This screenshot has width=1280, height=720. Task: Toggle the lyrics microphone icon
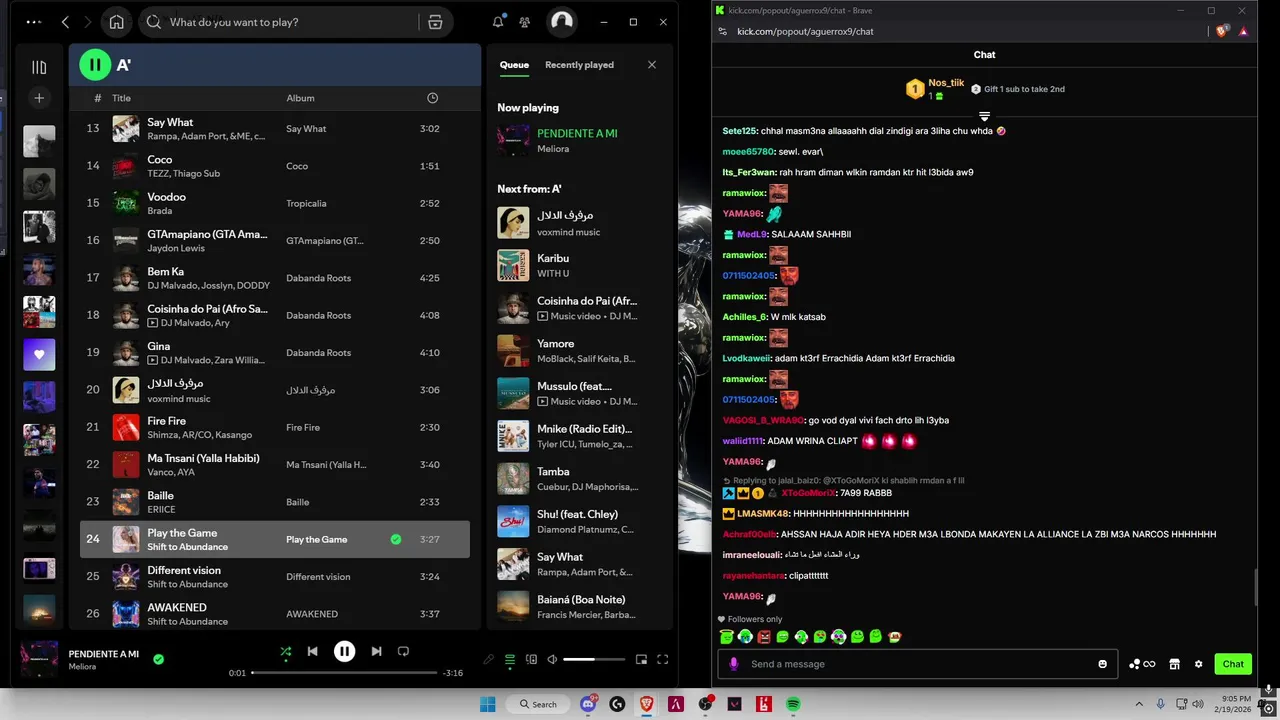(x=488, y=659)
